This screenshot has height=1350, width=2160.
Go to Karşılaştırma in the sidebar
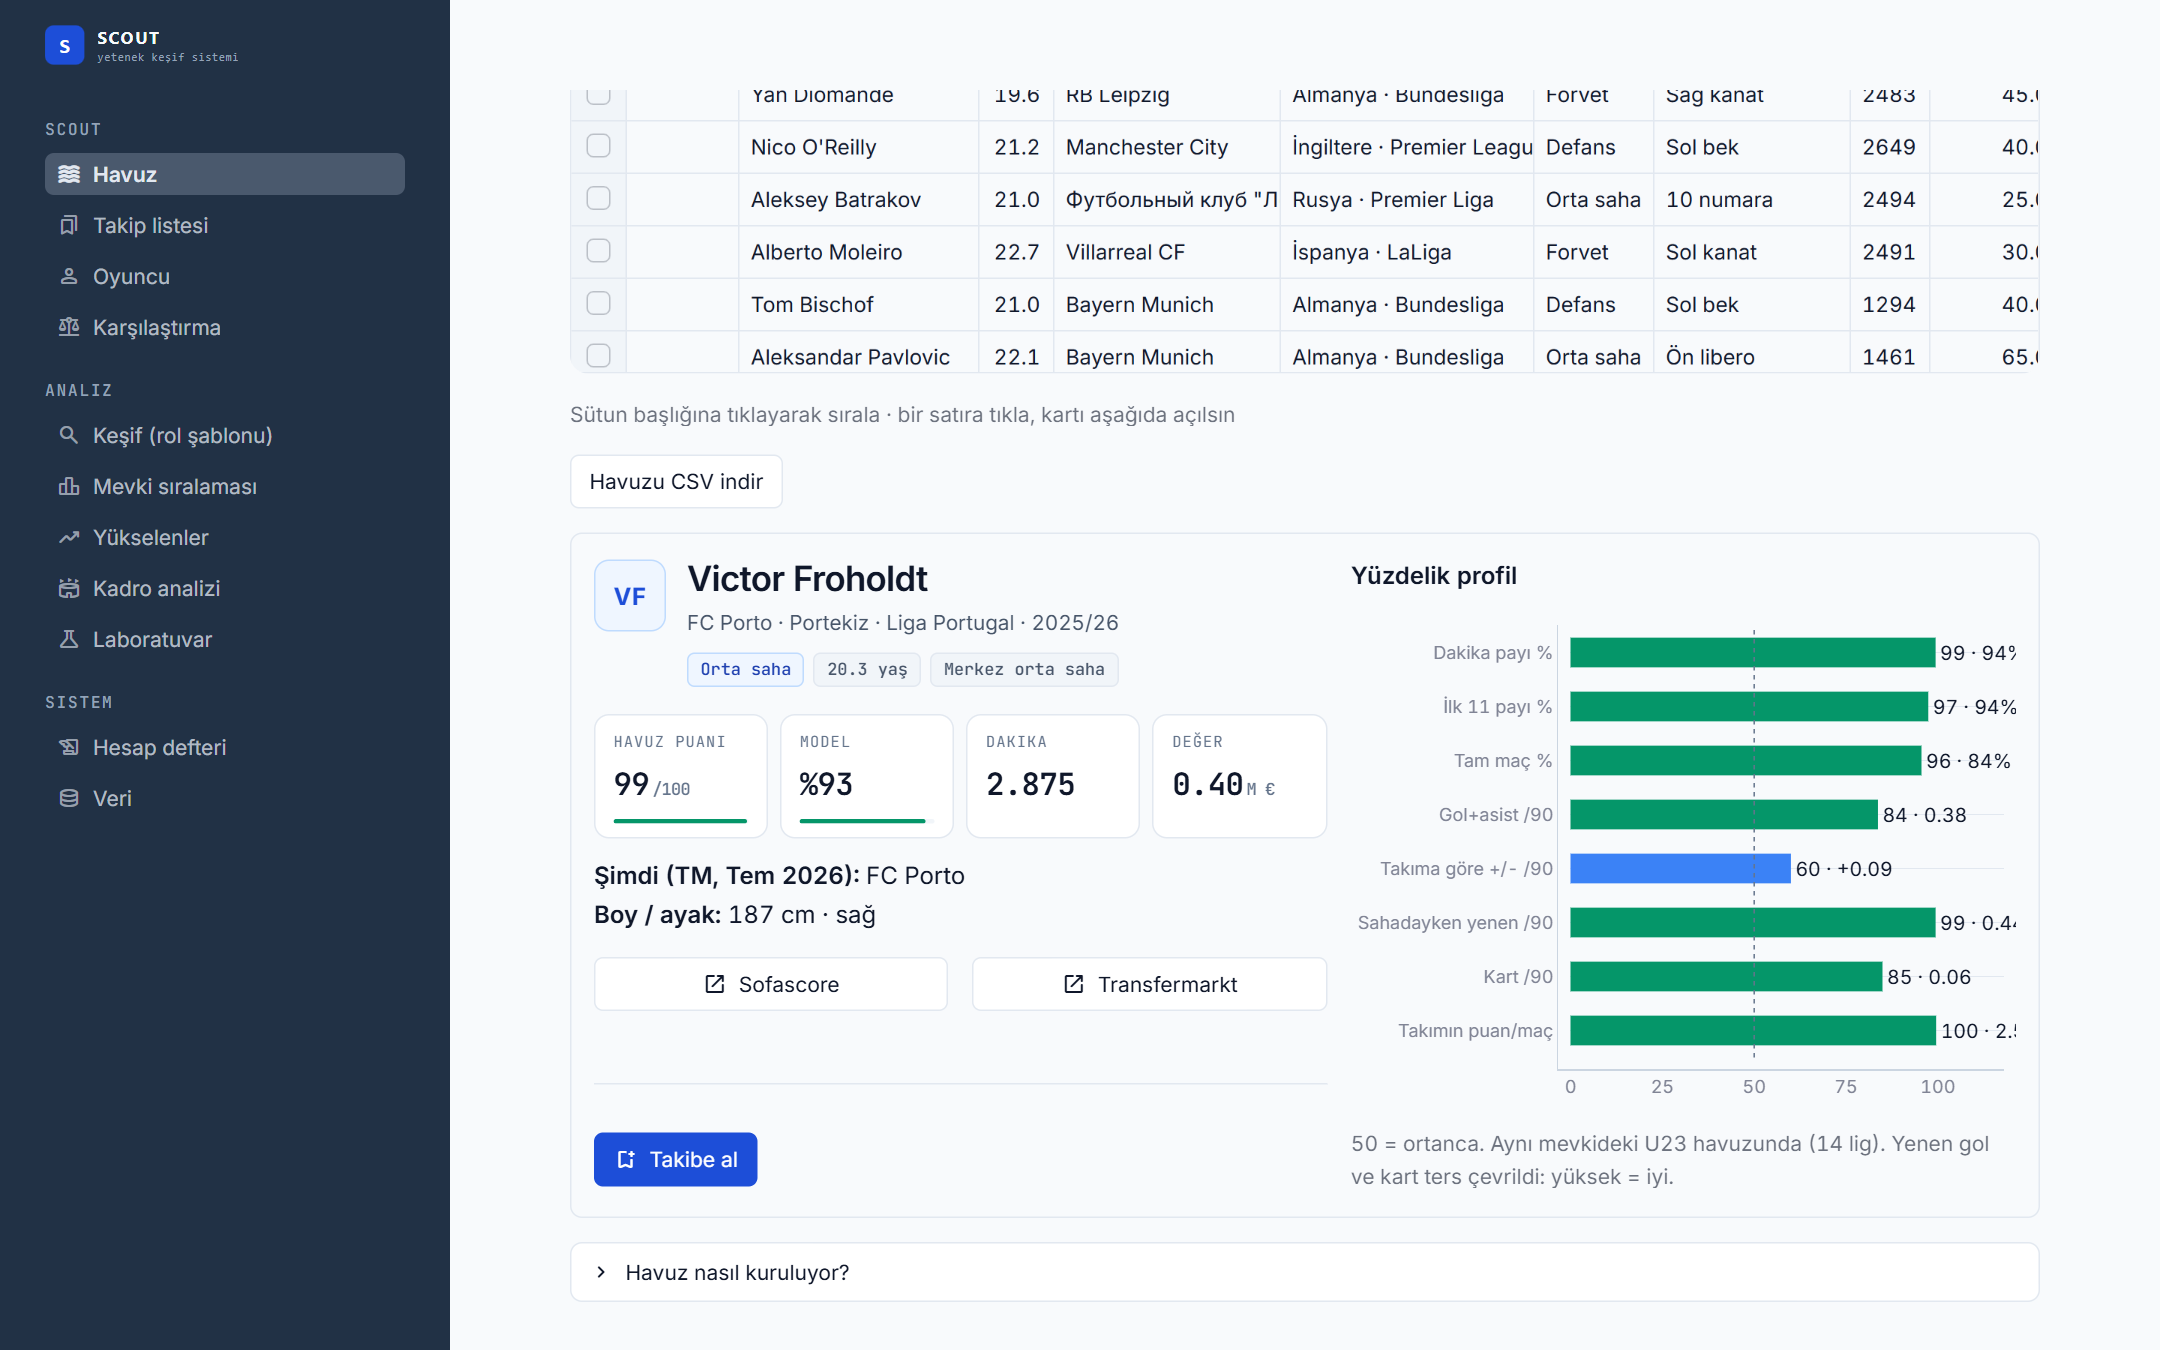click(x=225, y=327)
